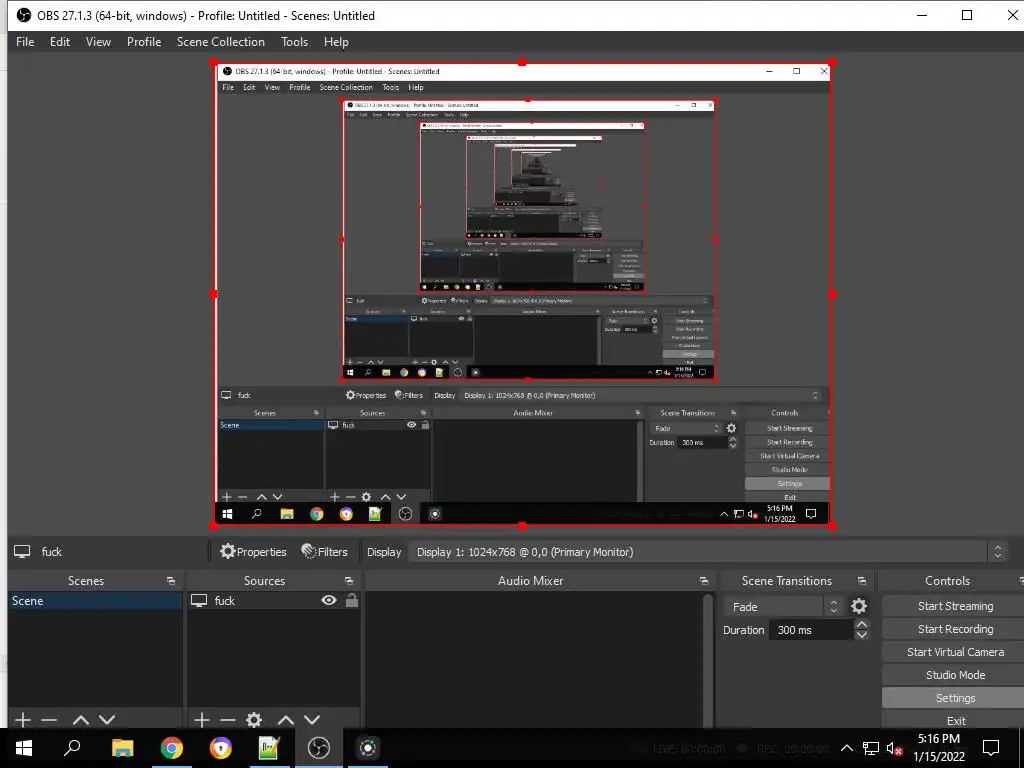Decrease transition Duration with down arrow
The width and height of the screenshot is (1024, 768).
(861, 635)
